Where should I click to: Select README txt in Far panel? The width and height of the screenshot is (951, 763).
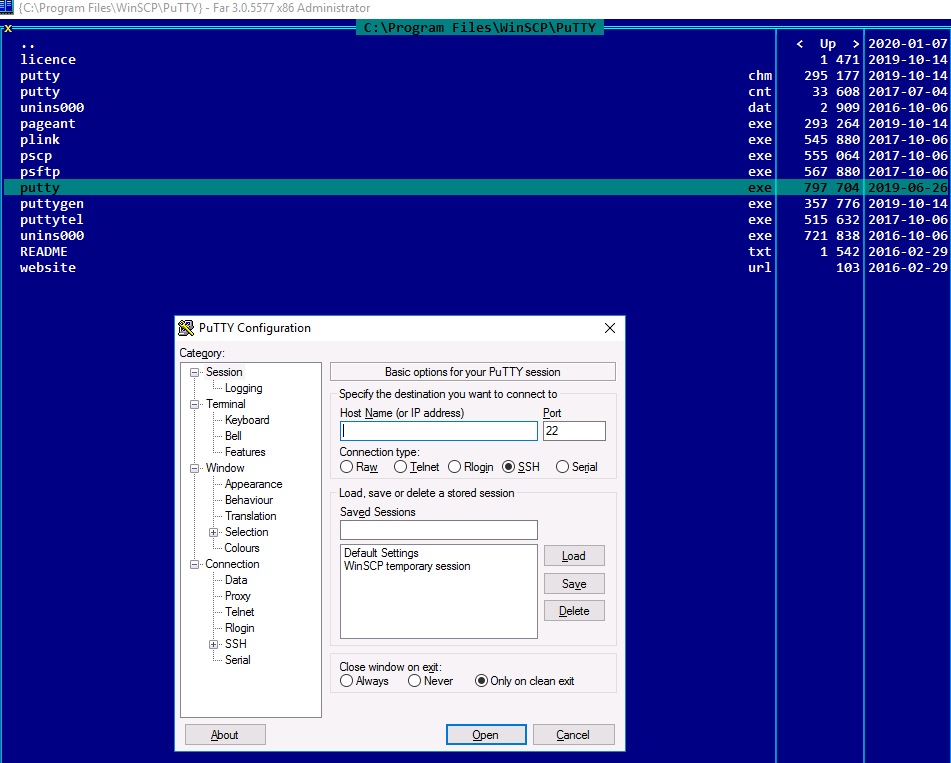pyautogui.click(x=389, y=252)
